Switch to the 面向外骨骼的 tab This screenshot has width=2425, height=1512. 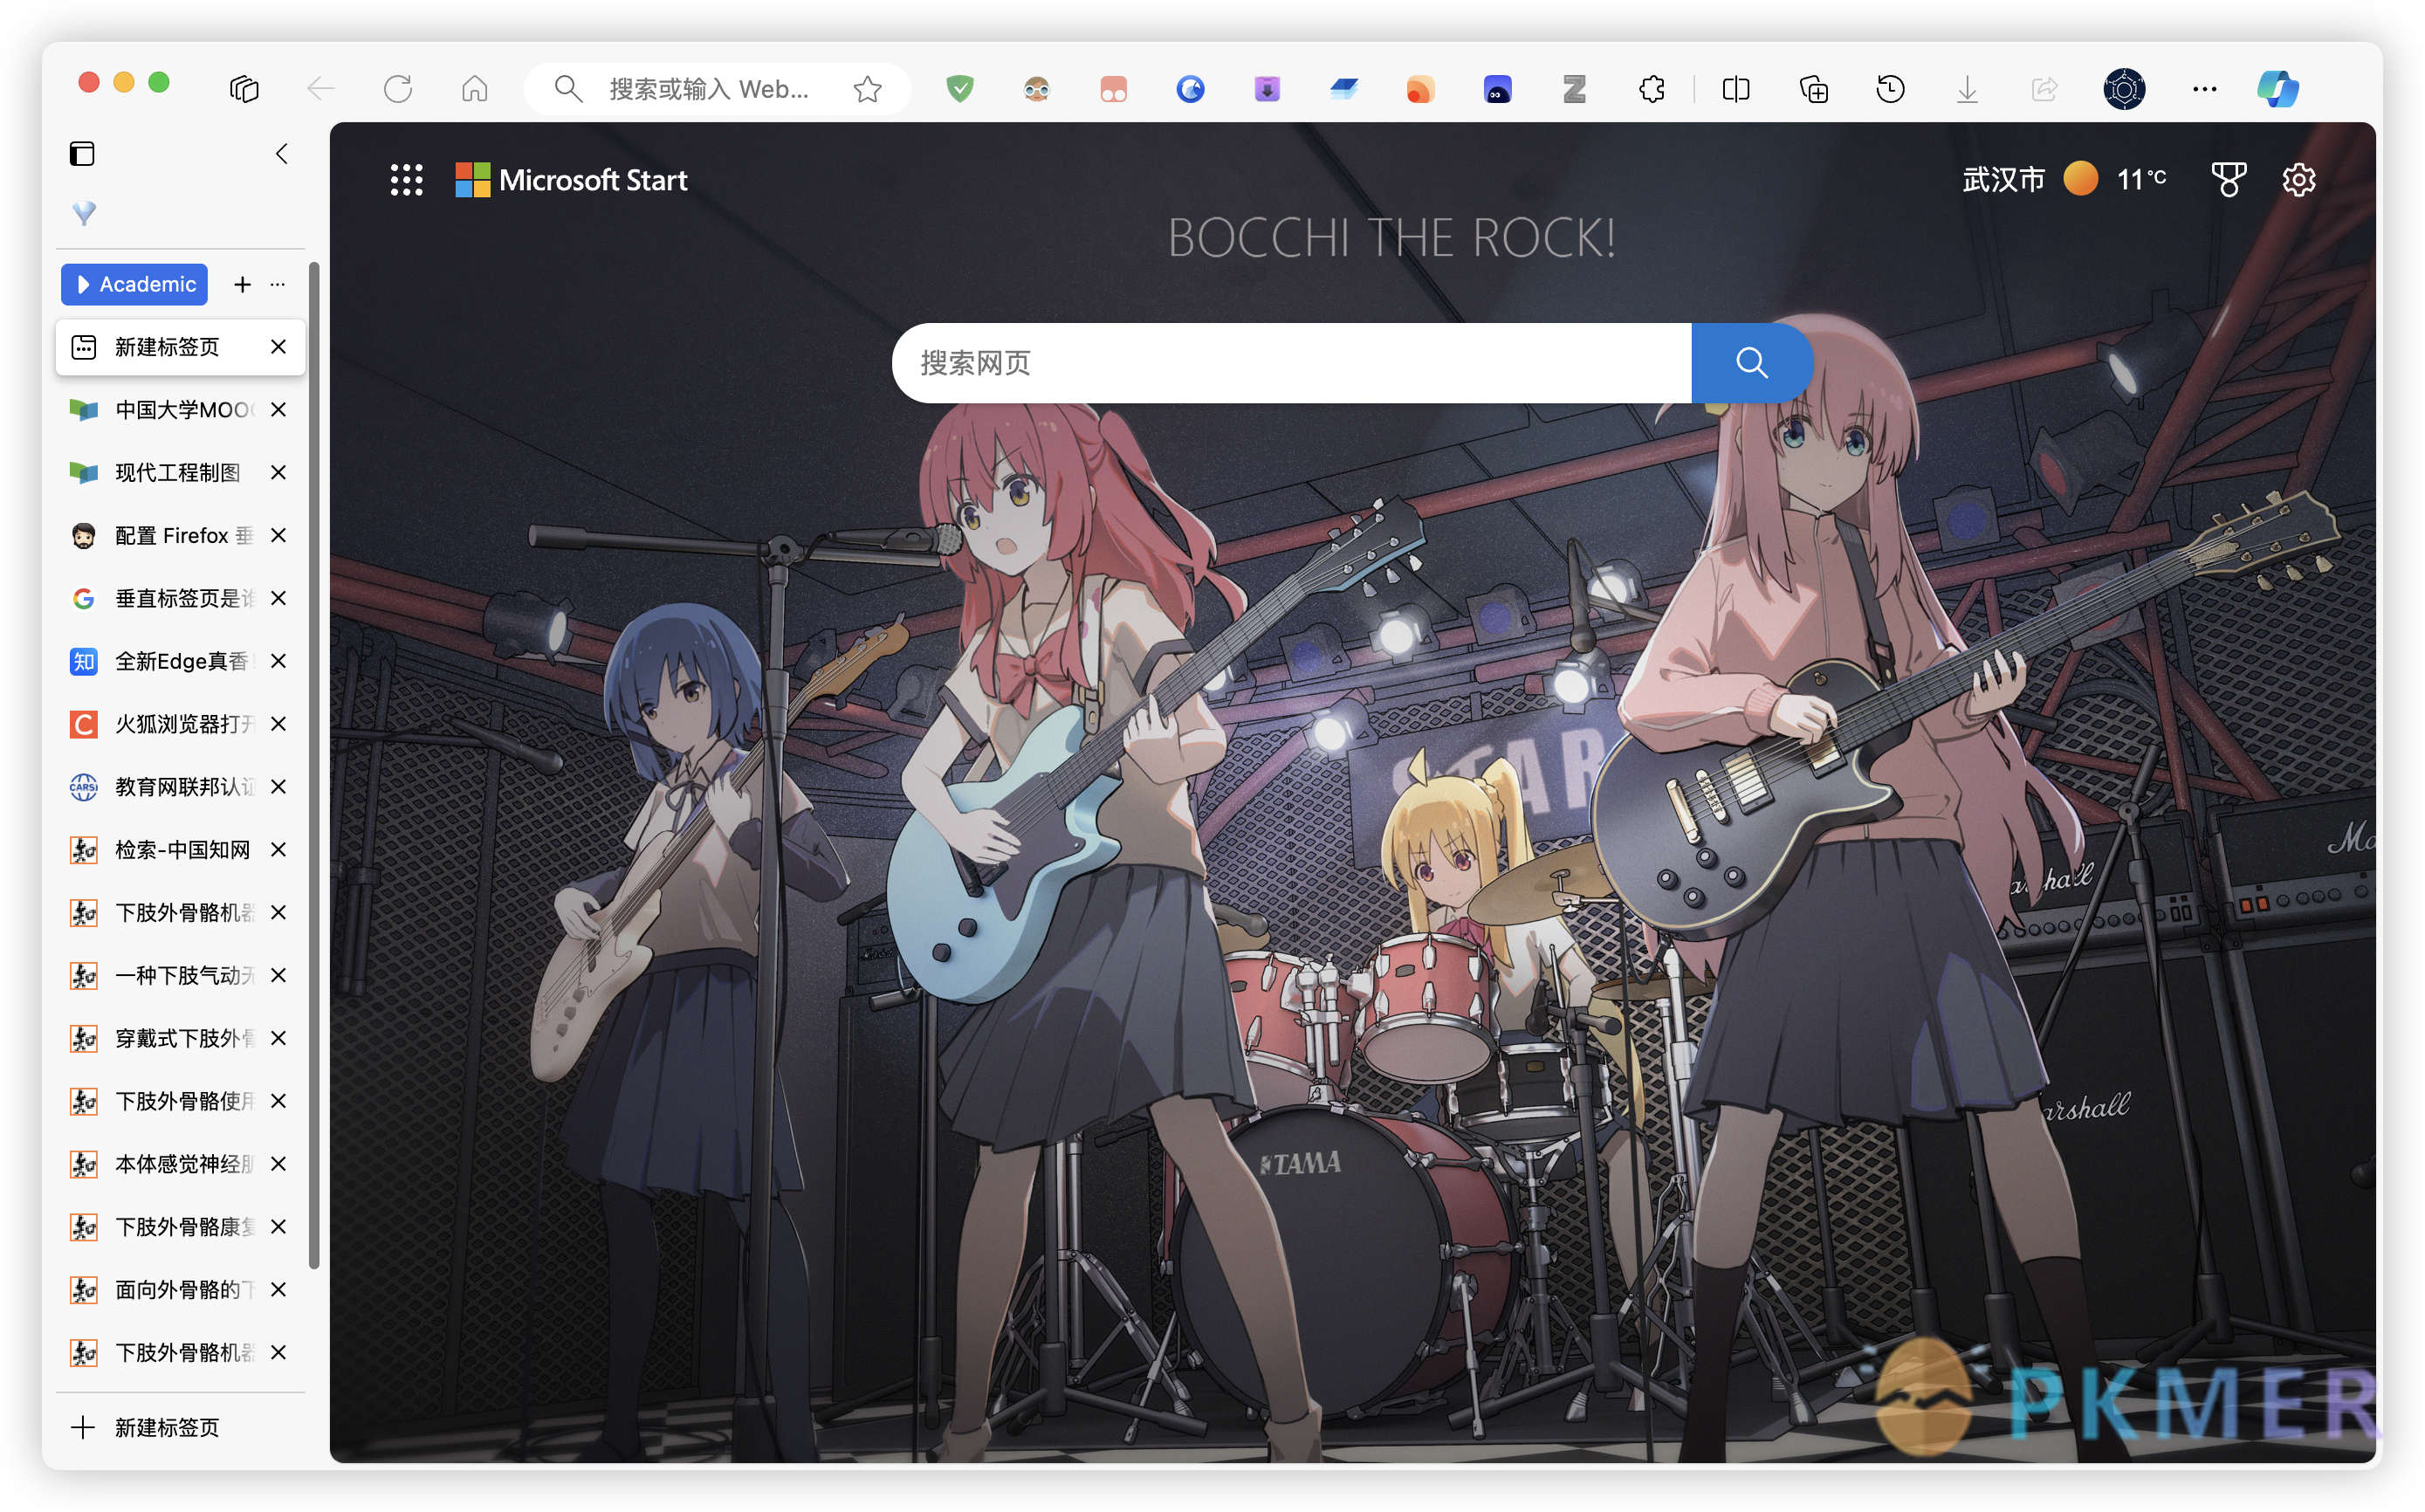pyautogui.click(x=180, y=1290)
